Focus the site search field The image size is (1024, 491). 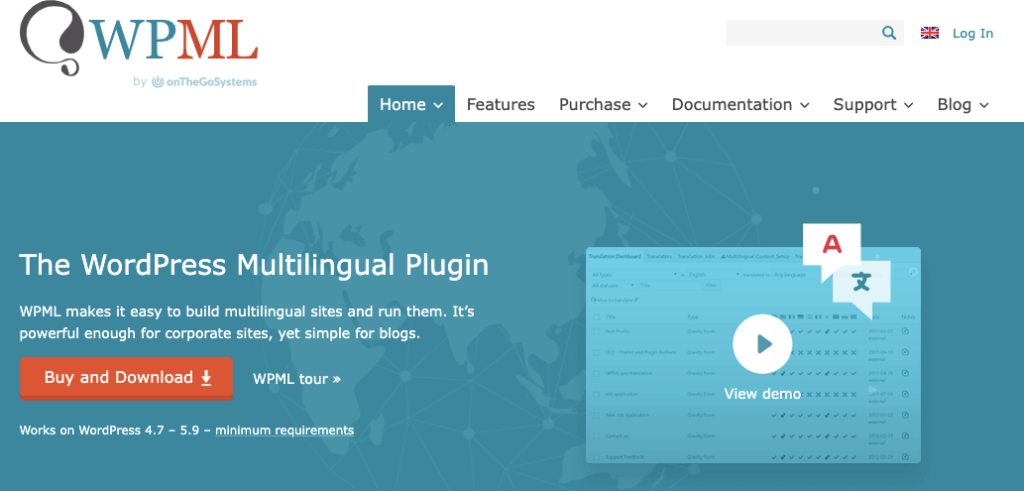click(x=815, y=33)
